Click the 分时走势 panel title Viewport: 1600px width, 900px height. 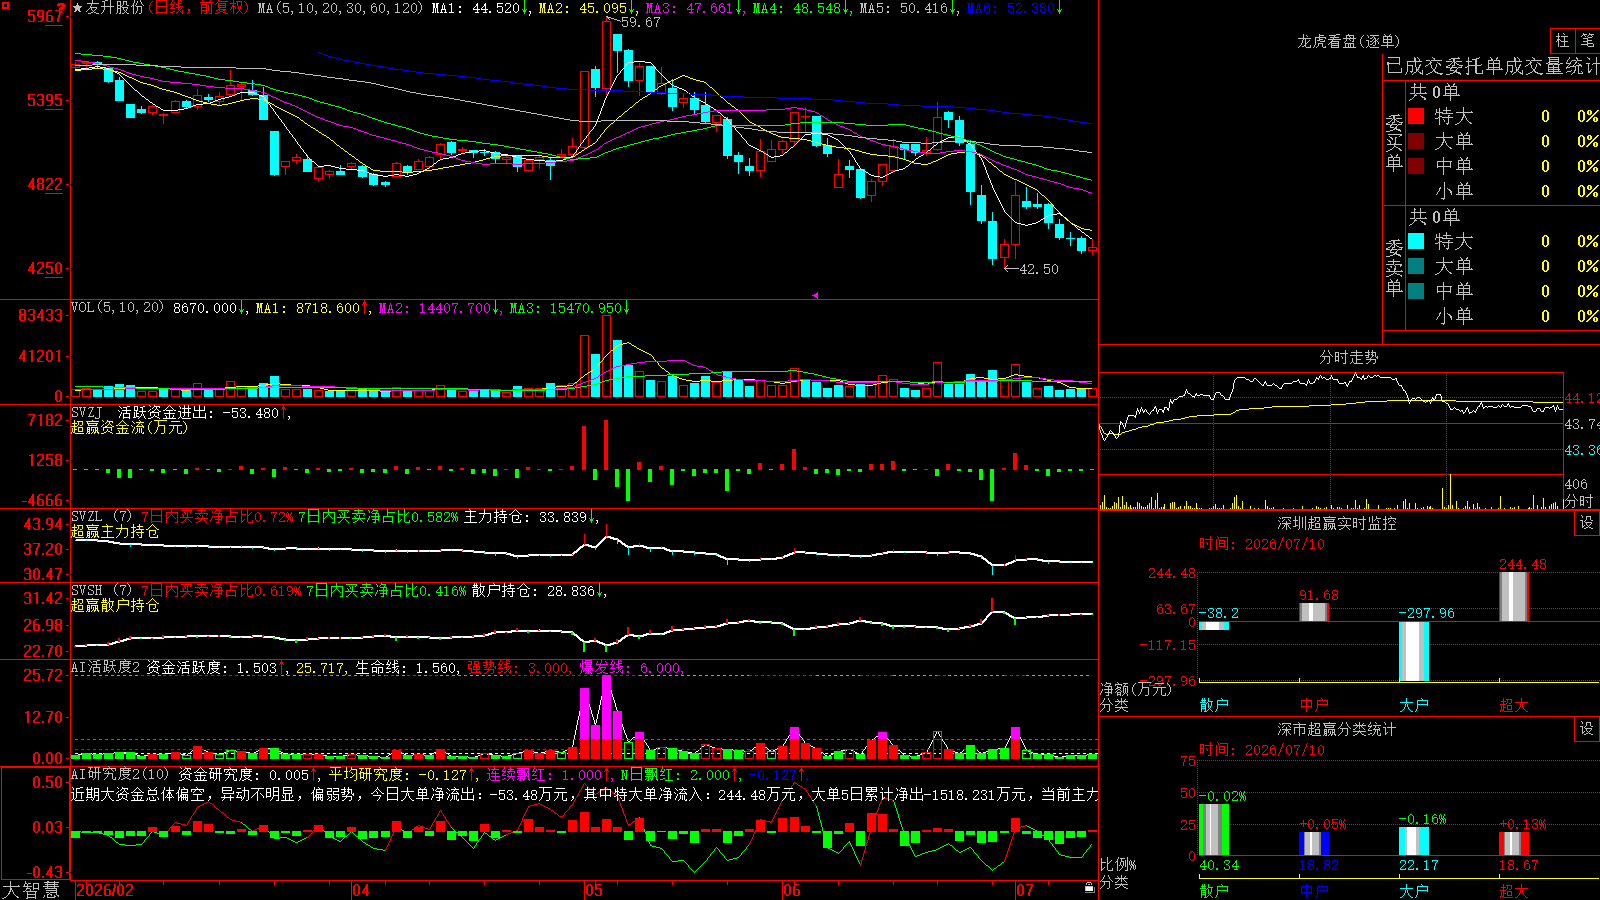point(1348,357)
